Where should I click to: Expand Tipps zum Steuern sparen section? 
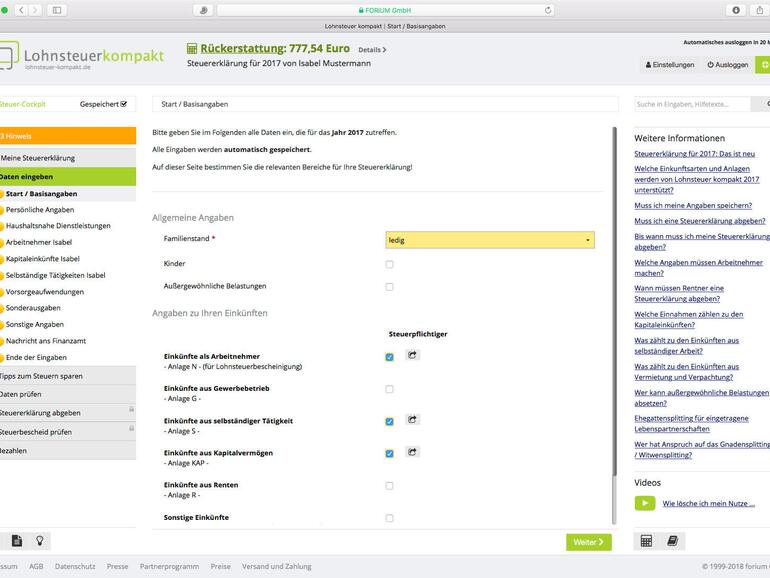[68, 376]
